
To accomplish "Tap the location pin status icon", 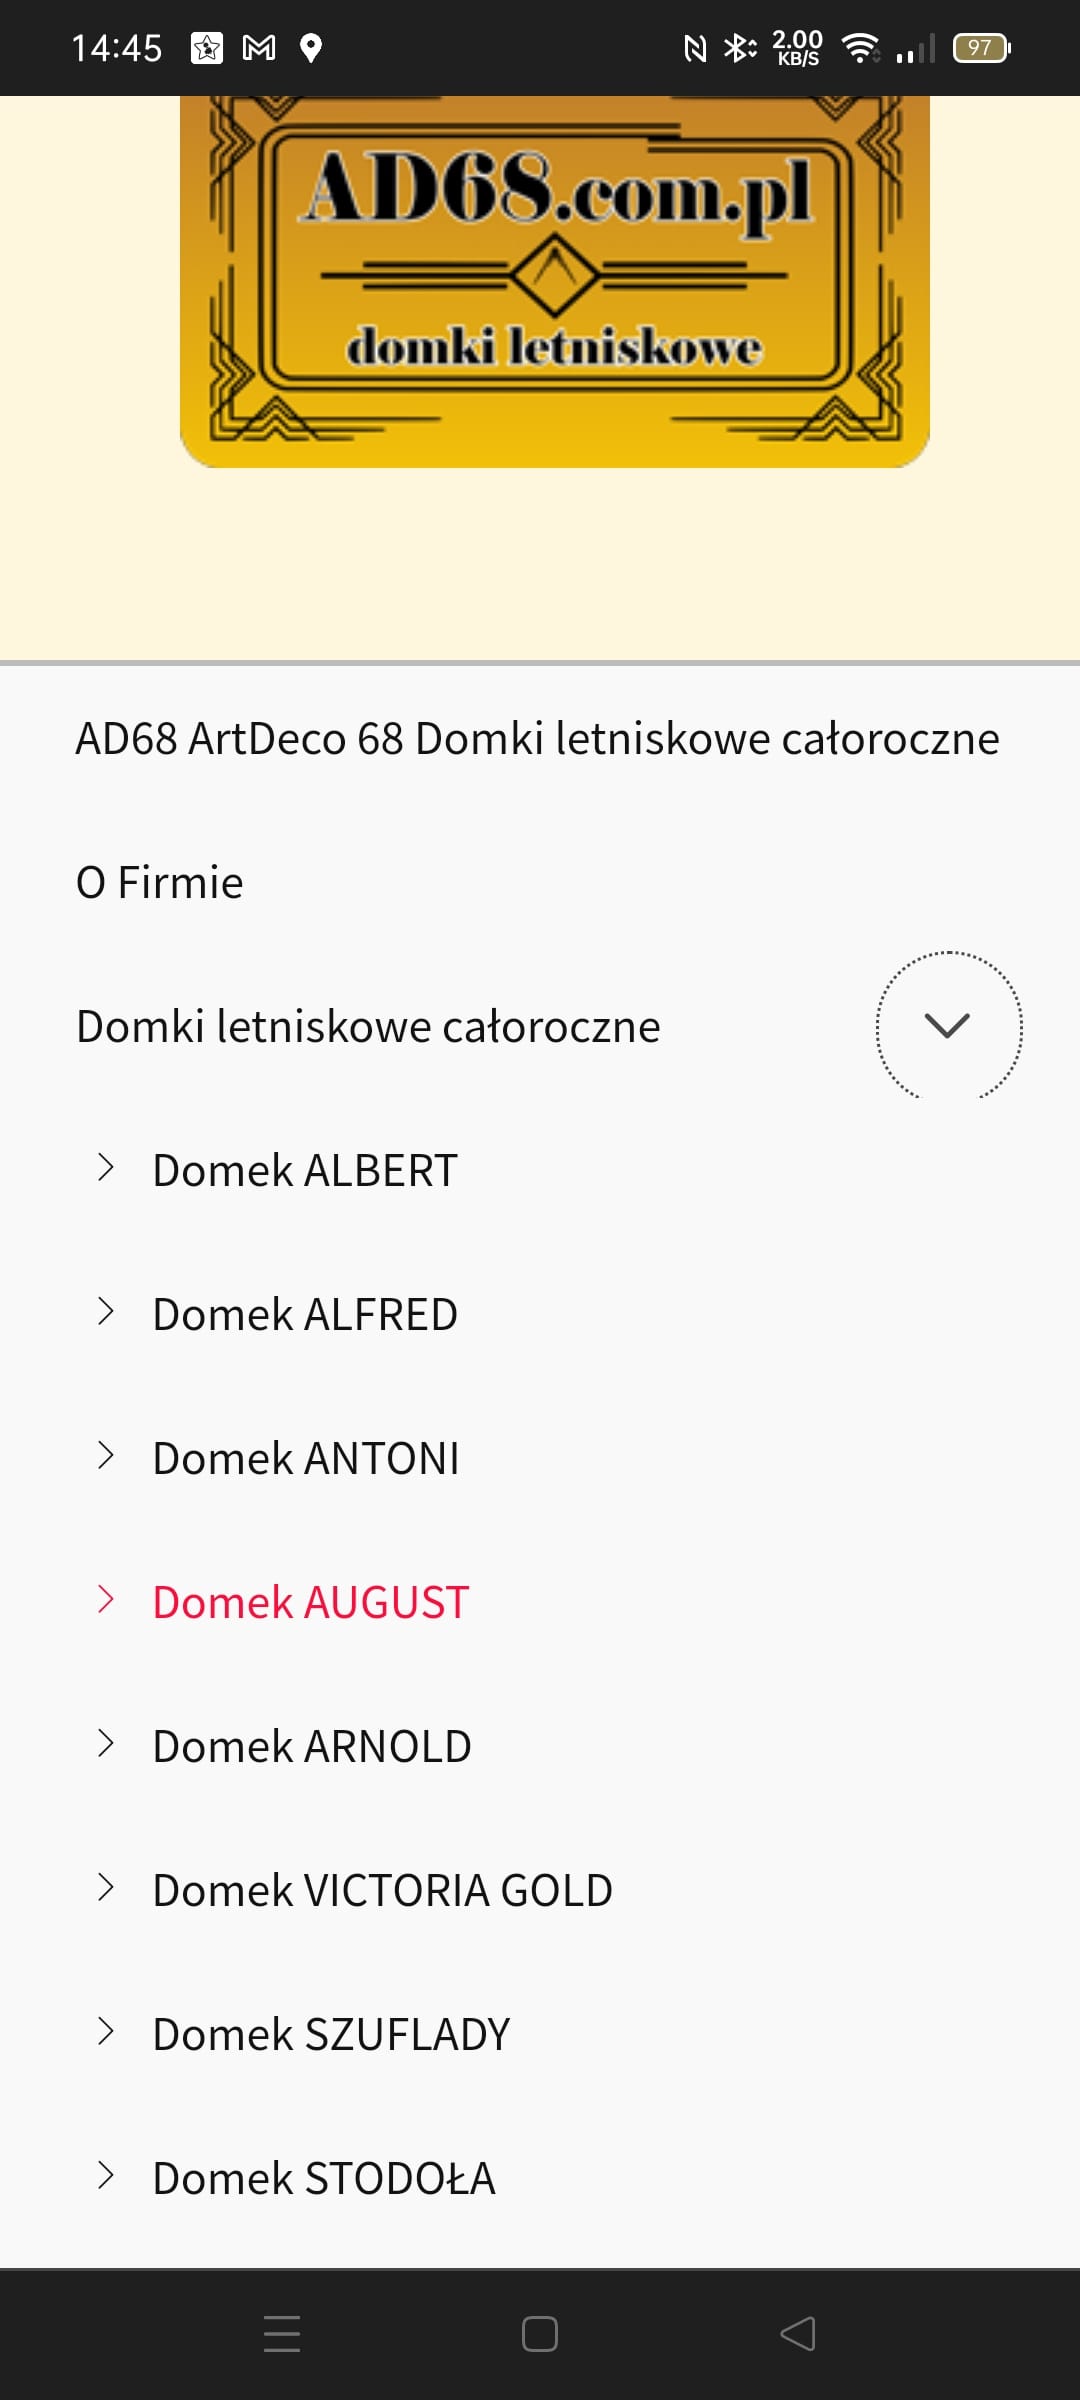I will [x=311, y=47].
